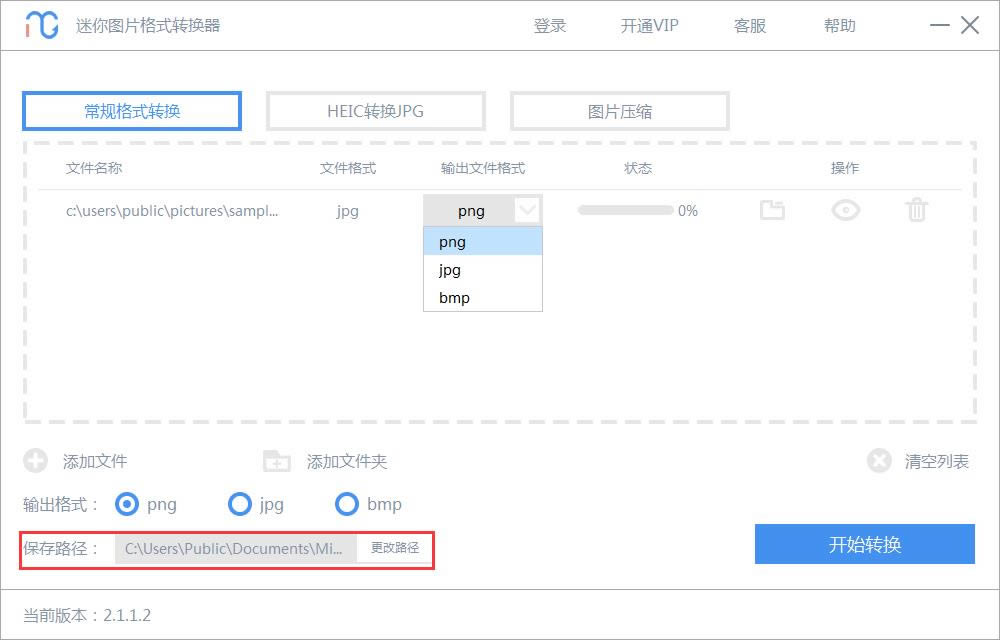Click the jpg file format cell

(x=348, y=211)
